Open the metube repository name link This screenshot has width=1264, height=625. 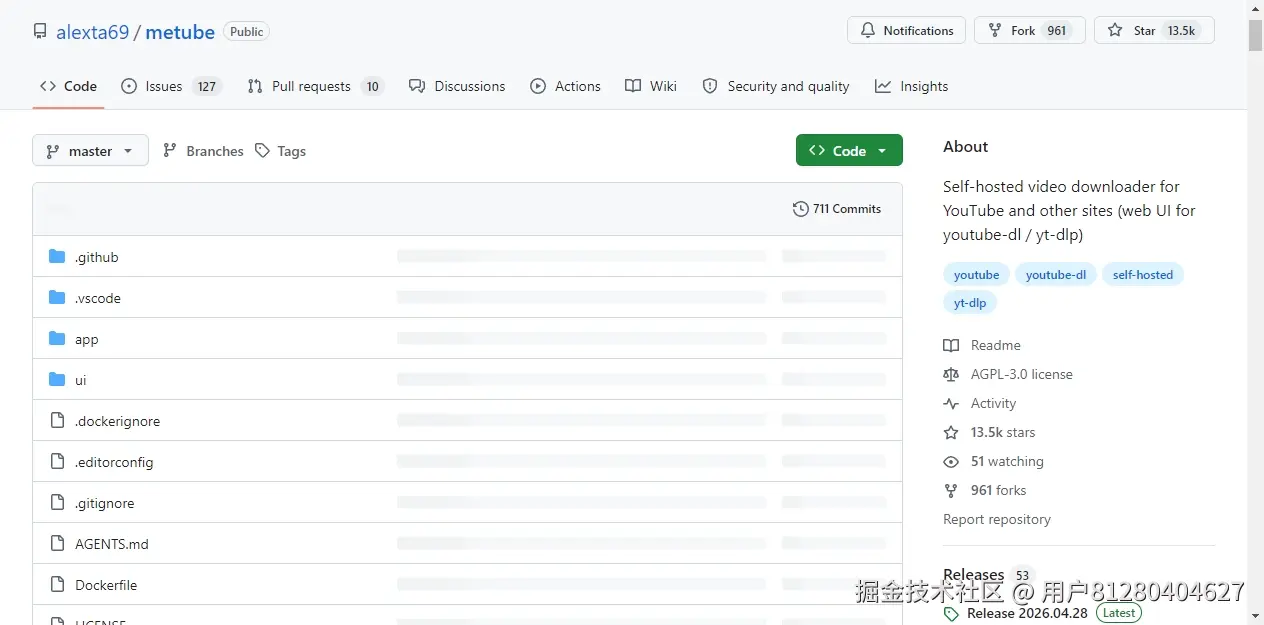180,32
